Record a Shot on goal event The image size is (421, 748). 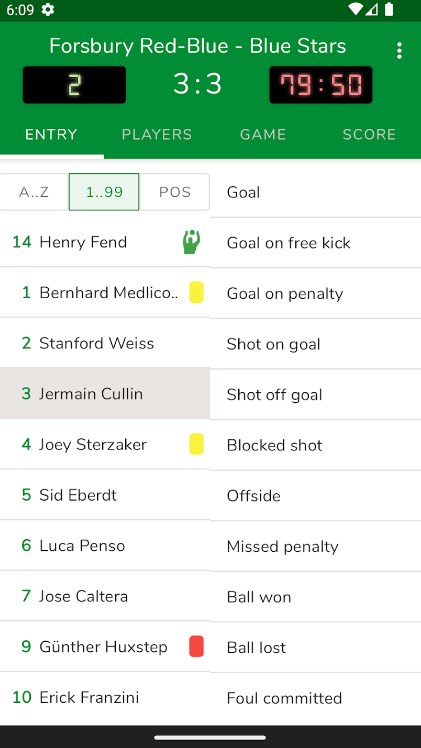coord(316,344)
